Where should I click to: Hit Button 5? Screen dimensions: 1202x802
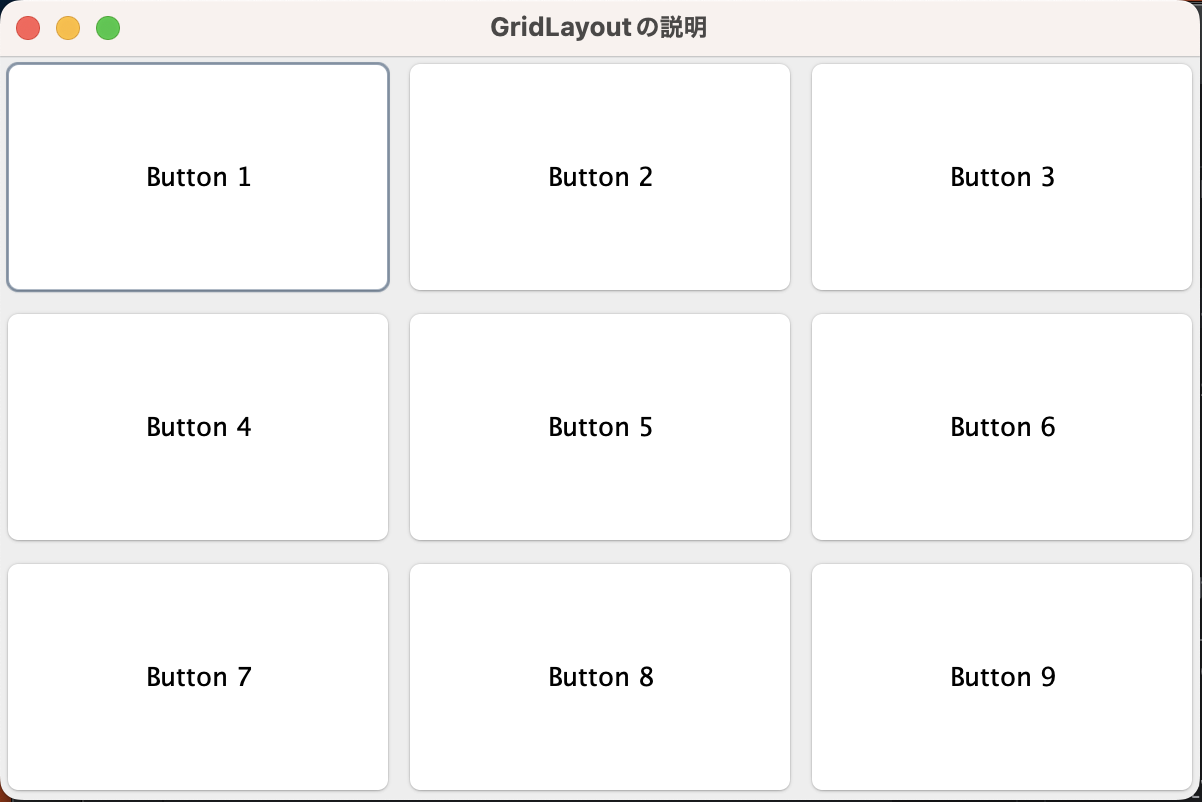[x=600, y=427]
